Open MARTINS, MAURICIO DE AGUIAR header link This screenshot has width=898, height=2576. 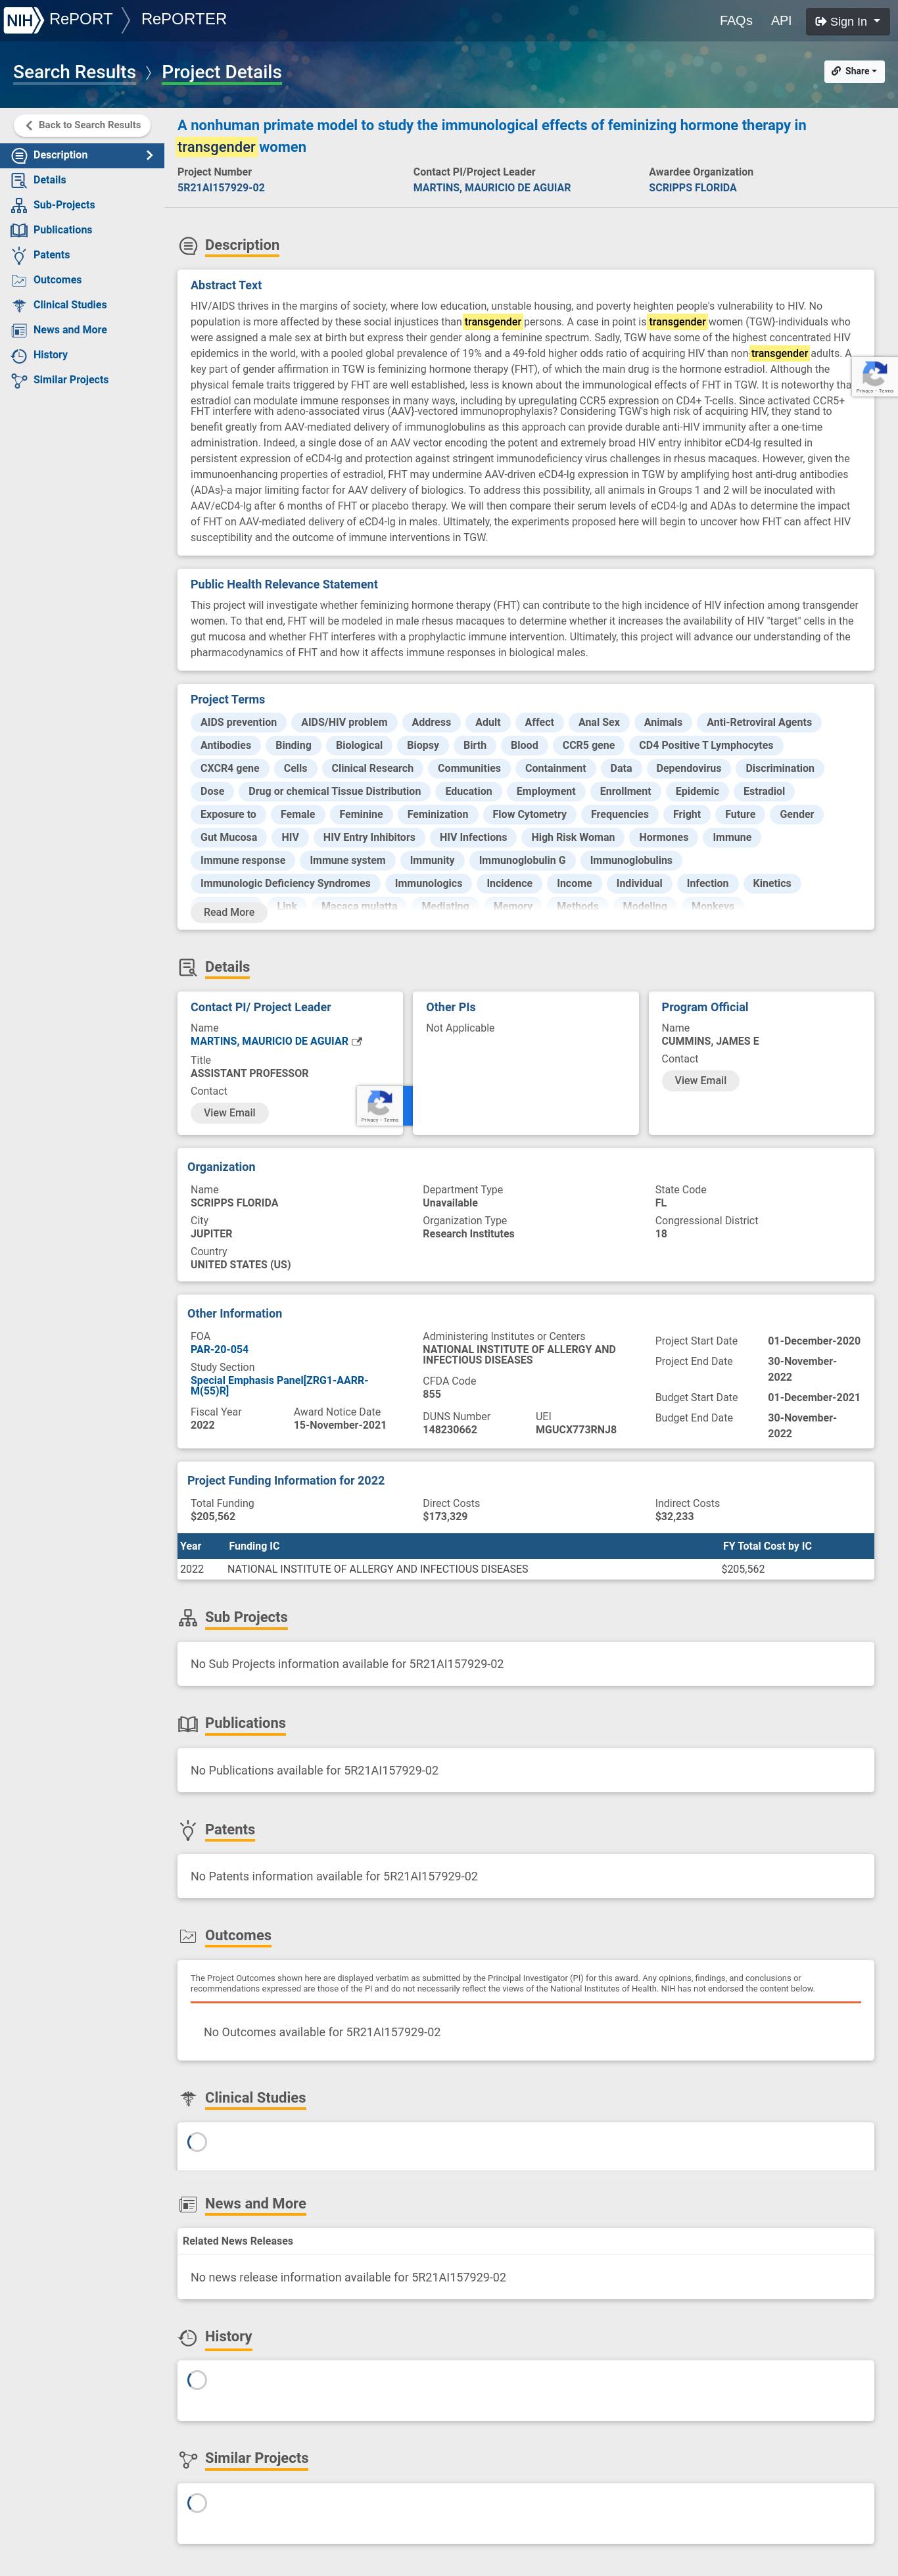click(492, 188)
